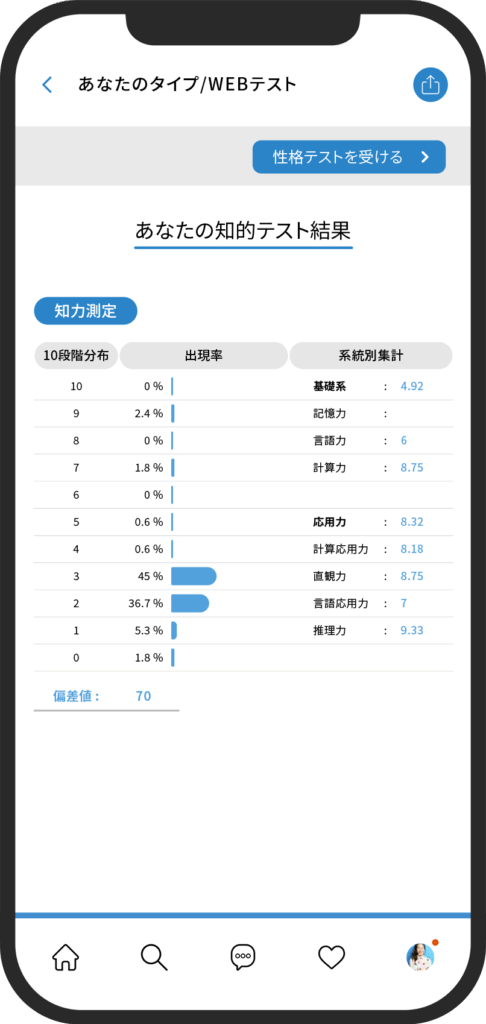Viewport: 486px width, 1024px height.
Task: Open the profile avatar tab
Action: pyautogui.click(x=420, y=957)
